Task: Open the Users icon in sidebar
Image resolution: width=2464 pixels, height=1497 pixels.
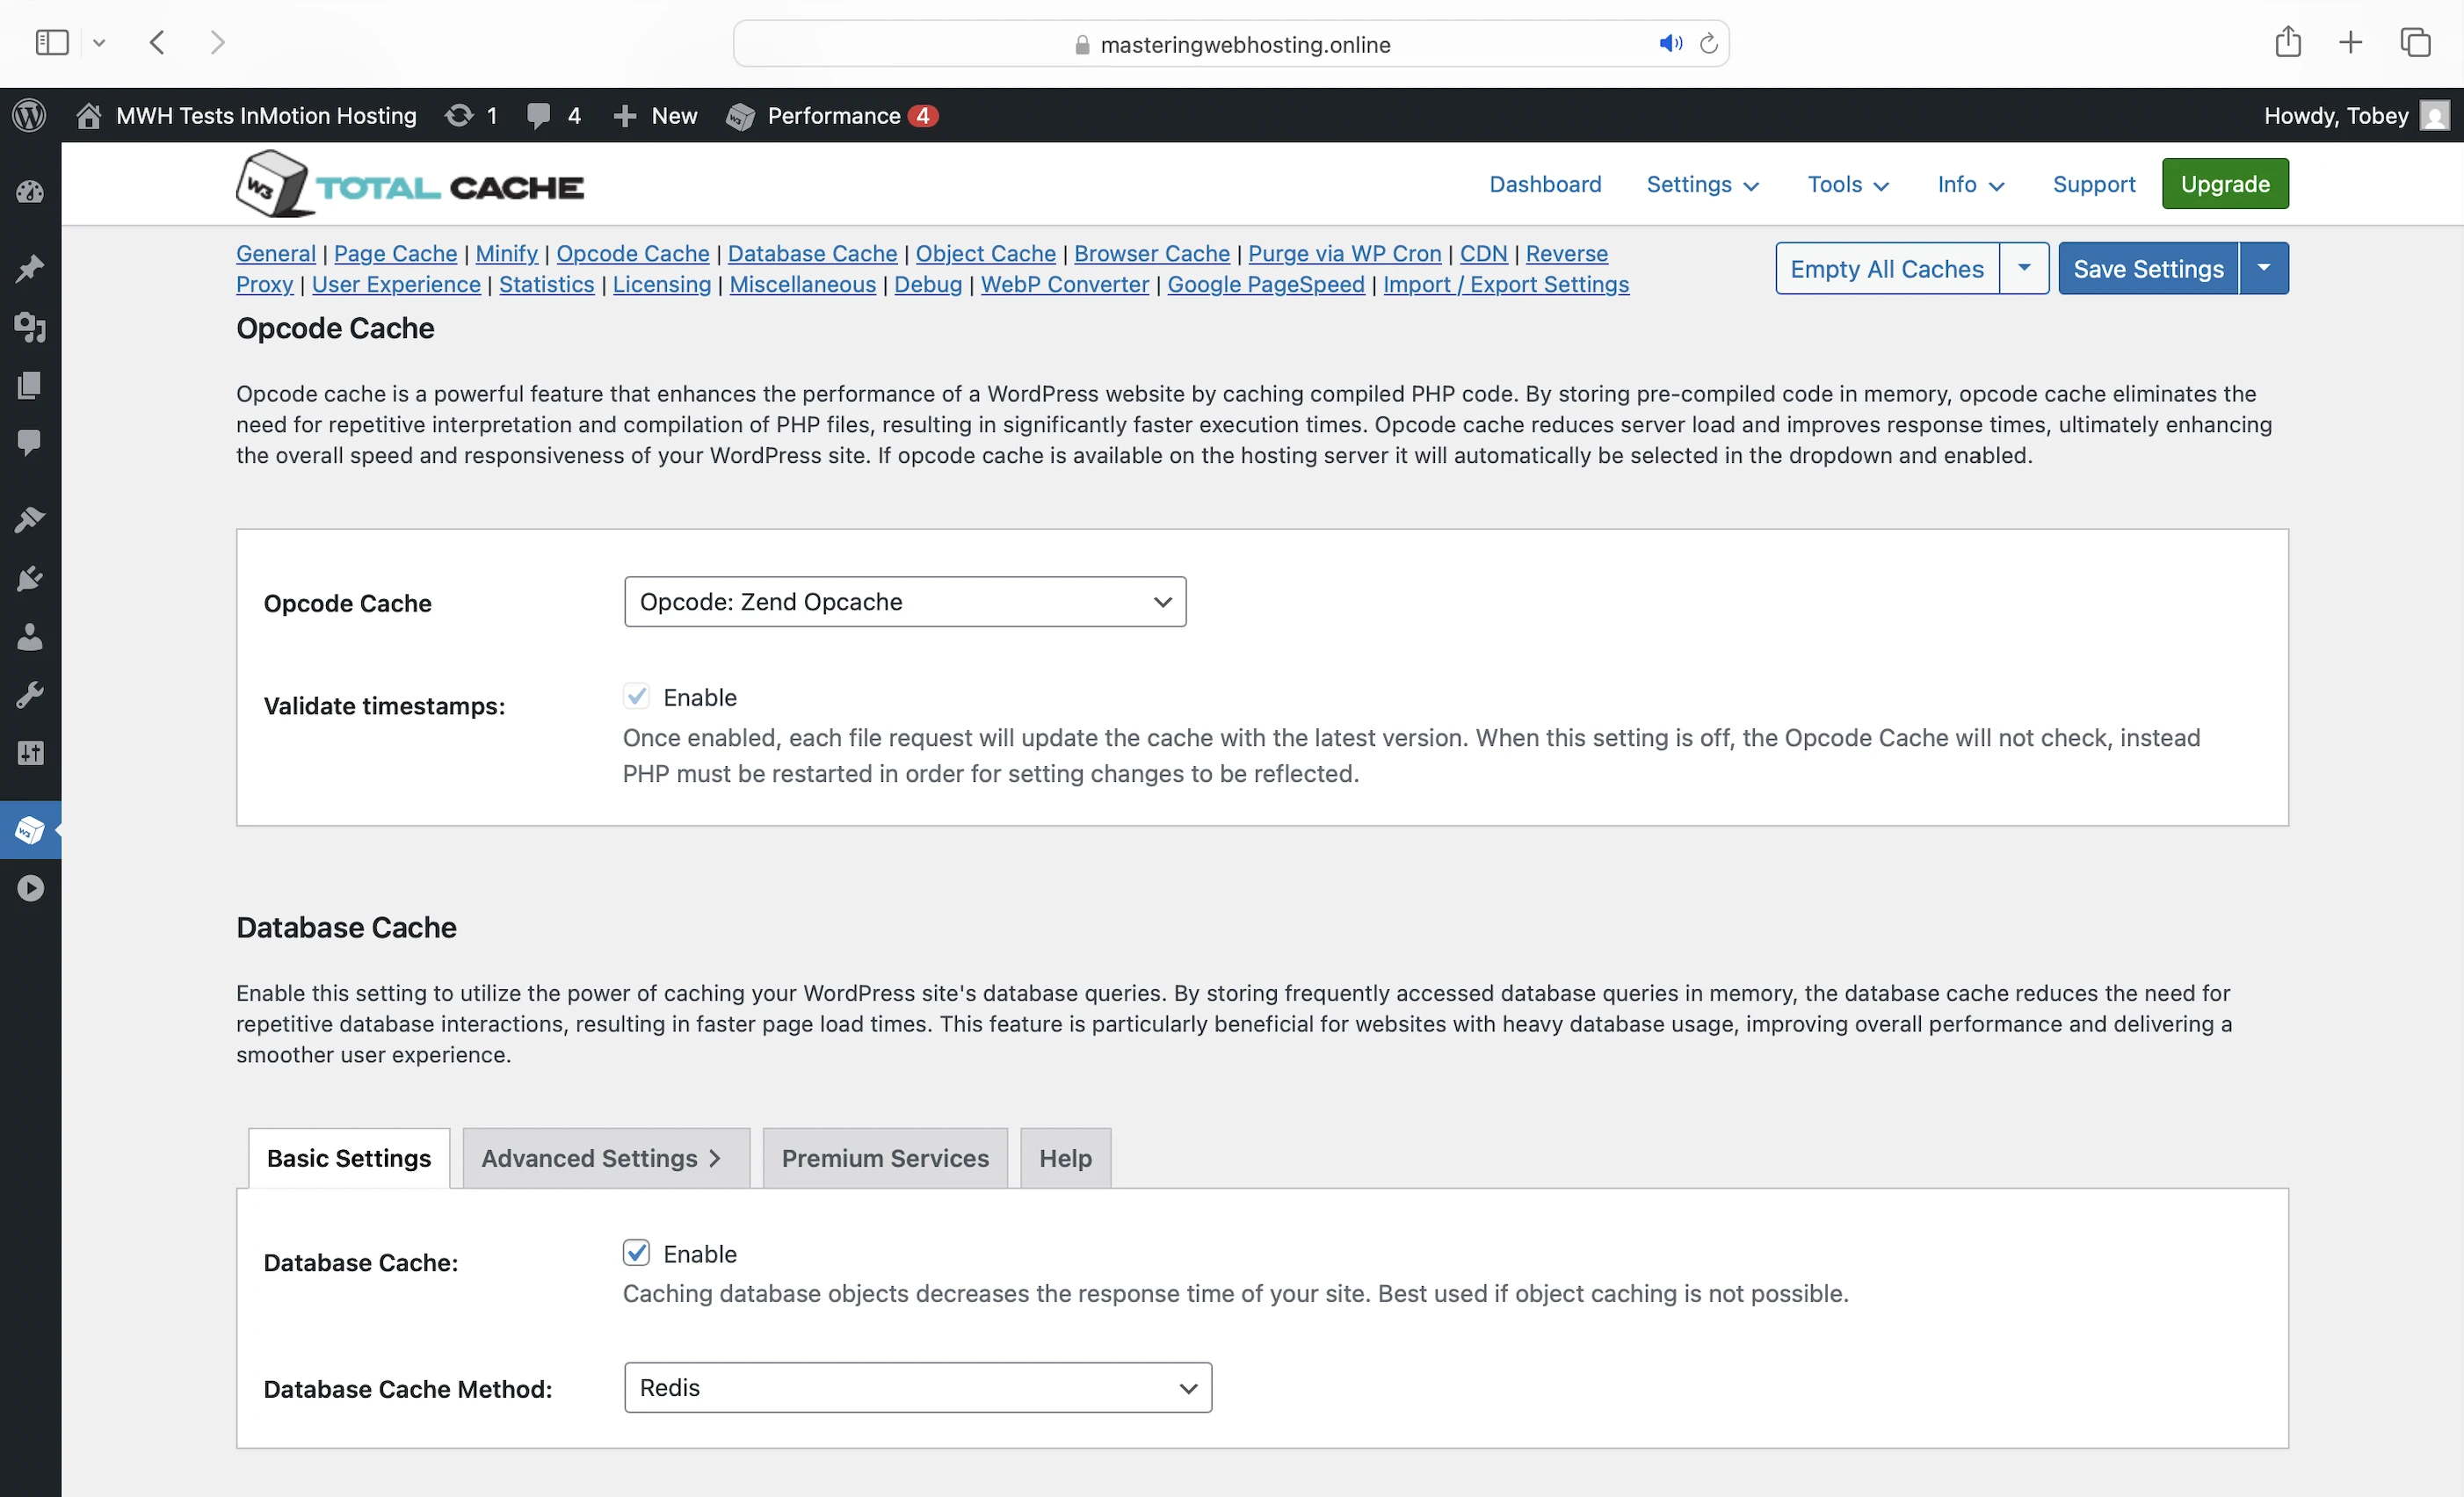Action: [30, 637]
